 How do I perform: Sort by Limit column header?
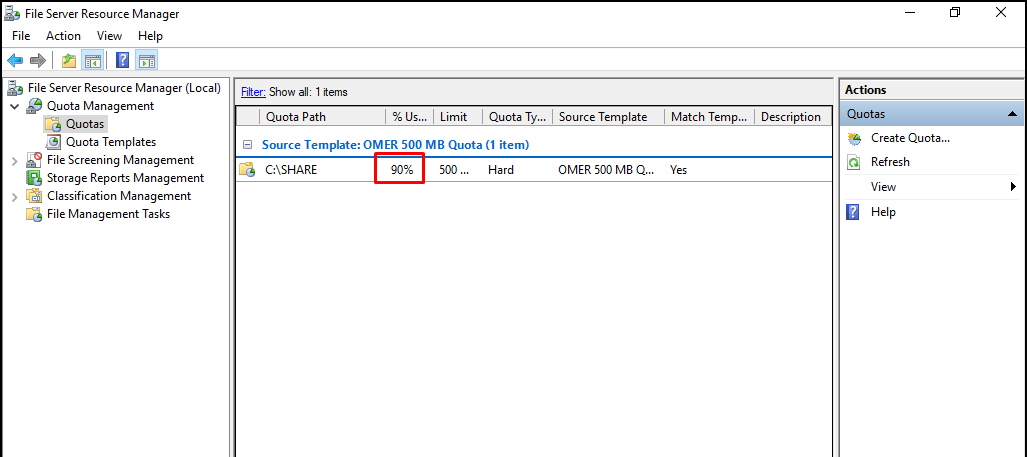[x=458, y=117]
